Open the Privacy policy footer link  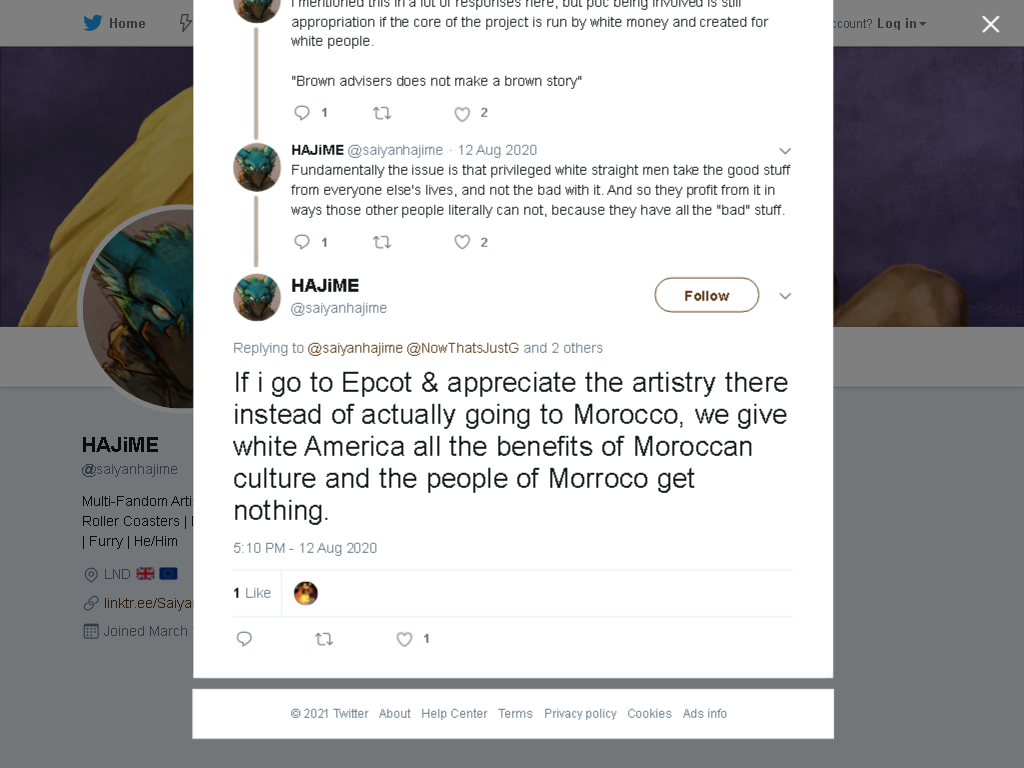click(x=580, y=714)
